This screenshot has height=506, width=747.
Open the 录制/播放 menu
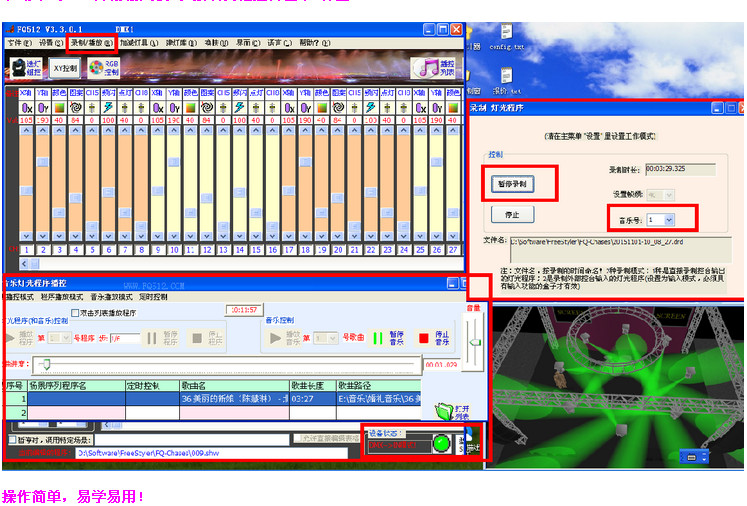91,43
